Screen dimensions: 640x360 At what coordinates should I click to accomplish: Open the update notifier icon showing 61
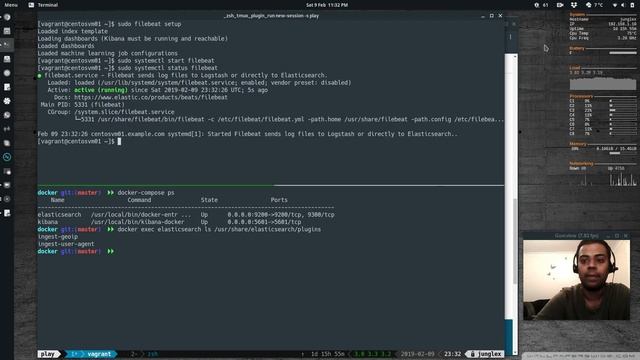[x=541, y=5]
